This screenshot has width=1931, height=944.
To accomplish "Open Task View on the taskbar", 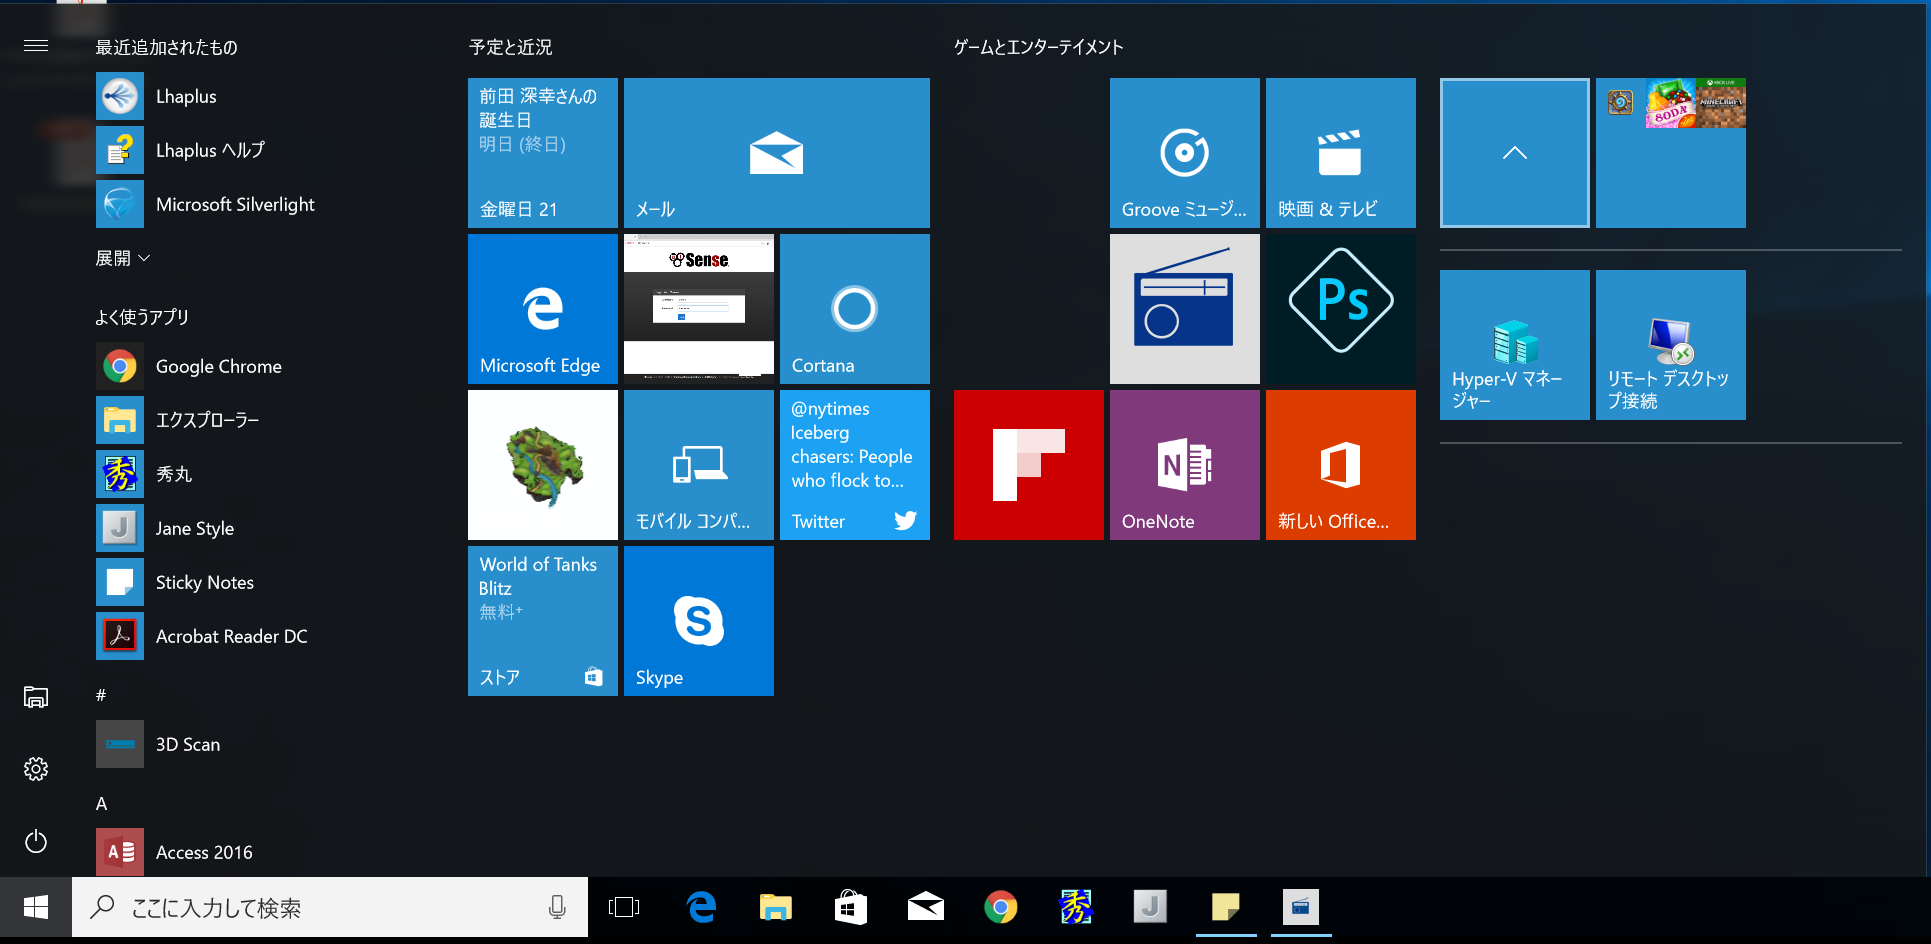I will click(624, 907).
